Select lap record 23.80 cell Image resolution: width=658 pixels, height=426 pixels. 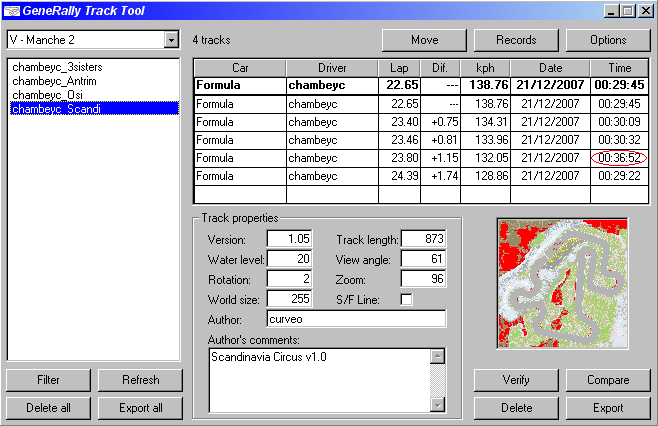click(400, 158)
